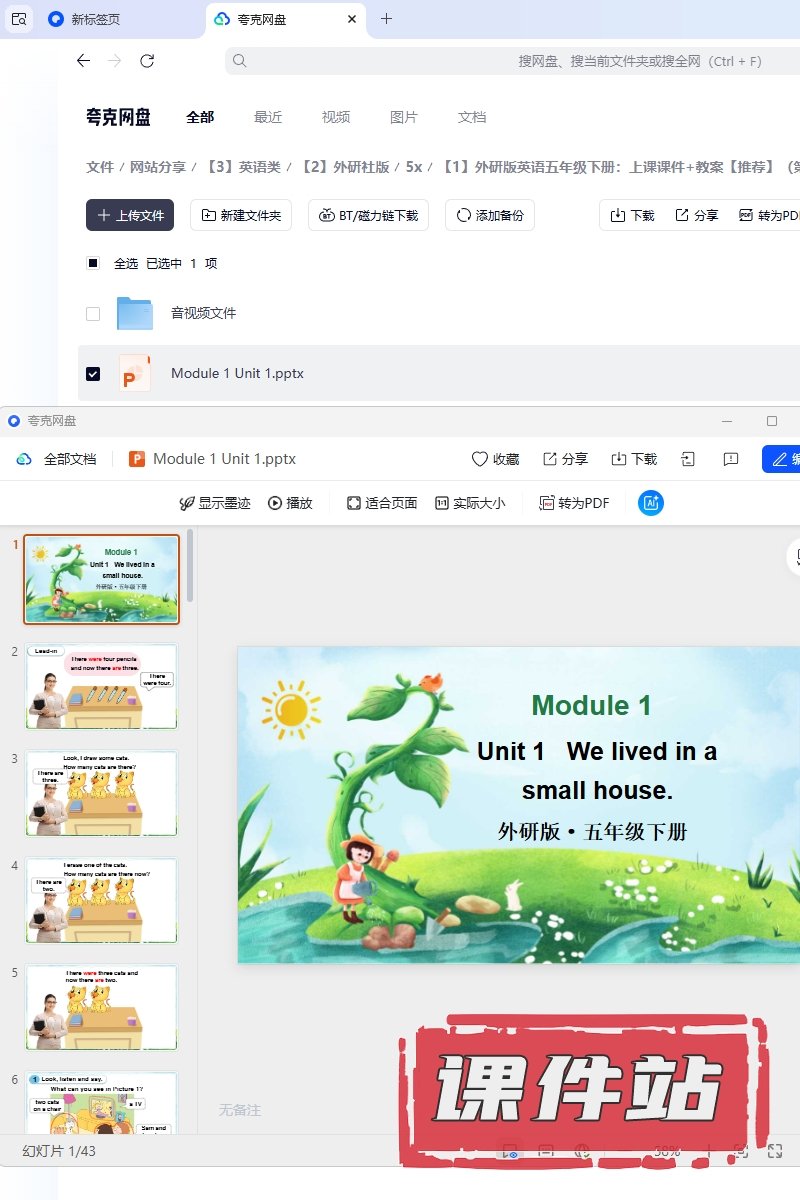Toggle the 全选 select-all checkbox
The width and height of the screenshot is (800, 1200).
pos(93,263)
